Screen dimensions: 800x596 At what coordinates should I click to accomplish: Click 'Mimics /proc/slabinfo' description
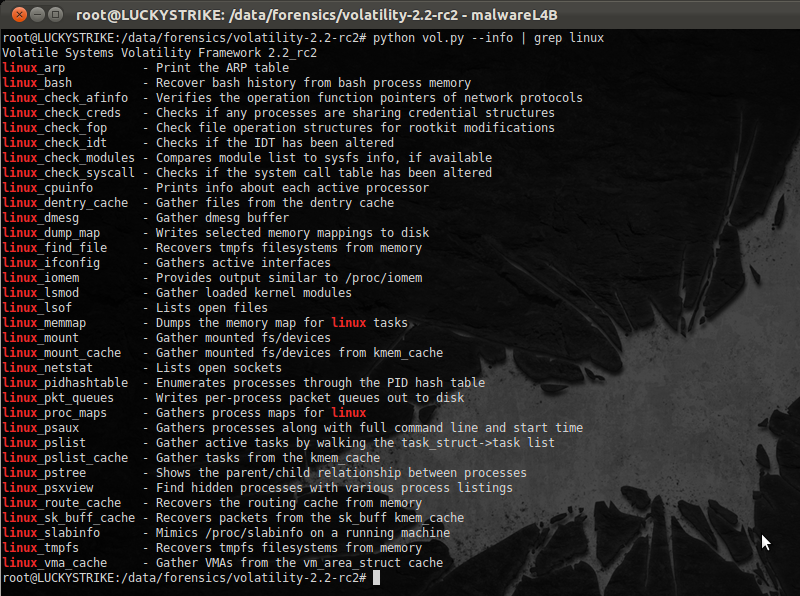click(x=303, y=533)
